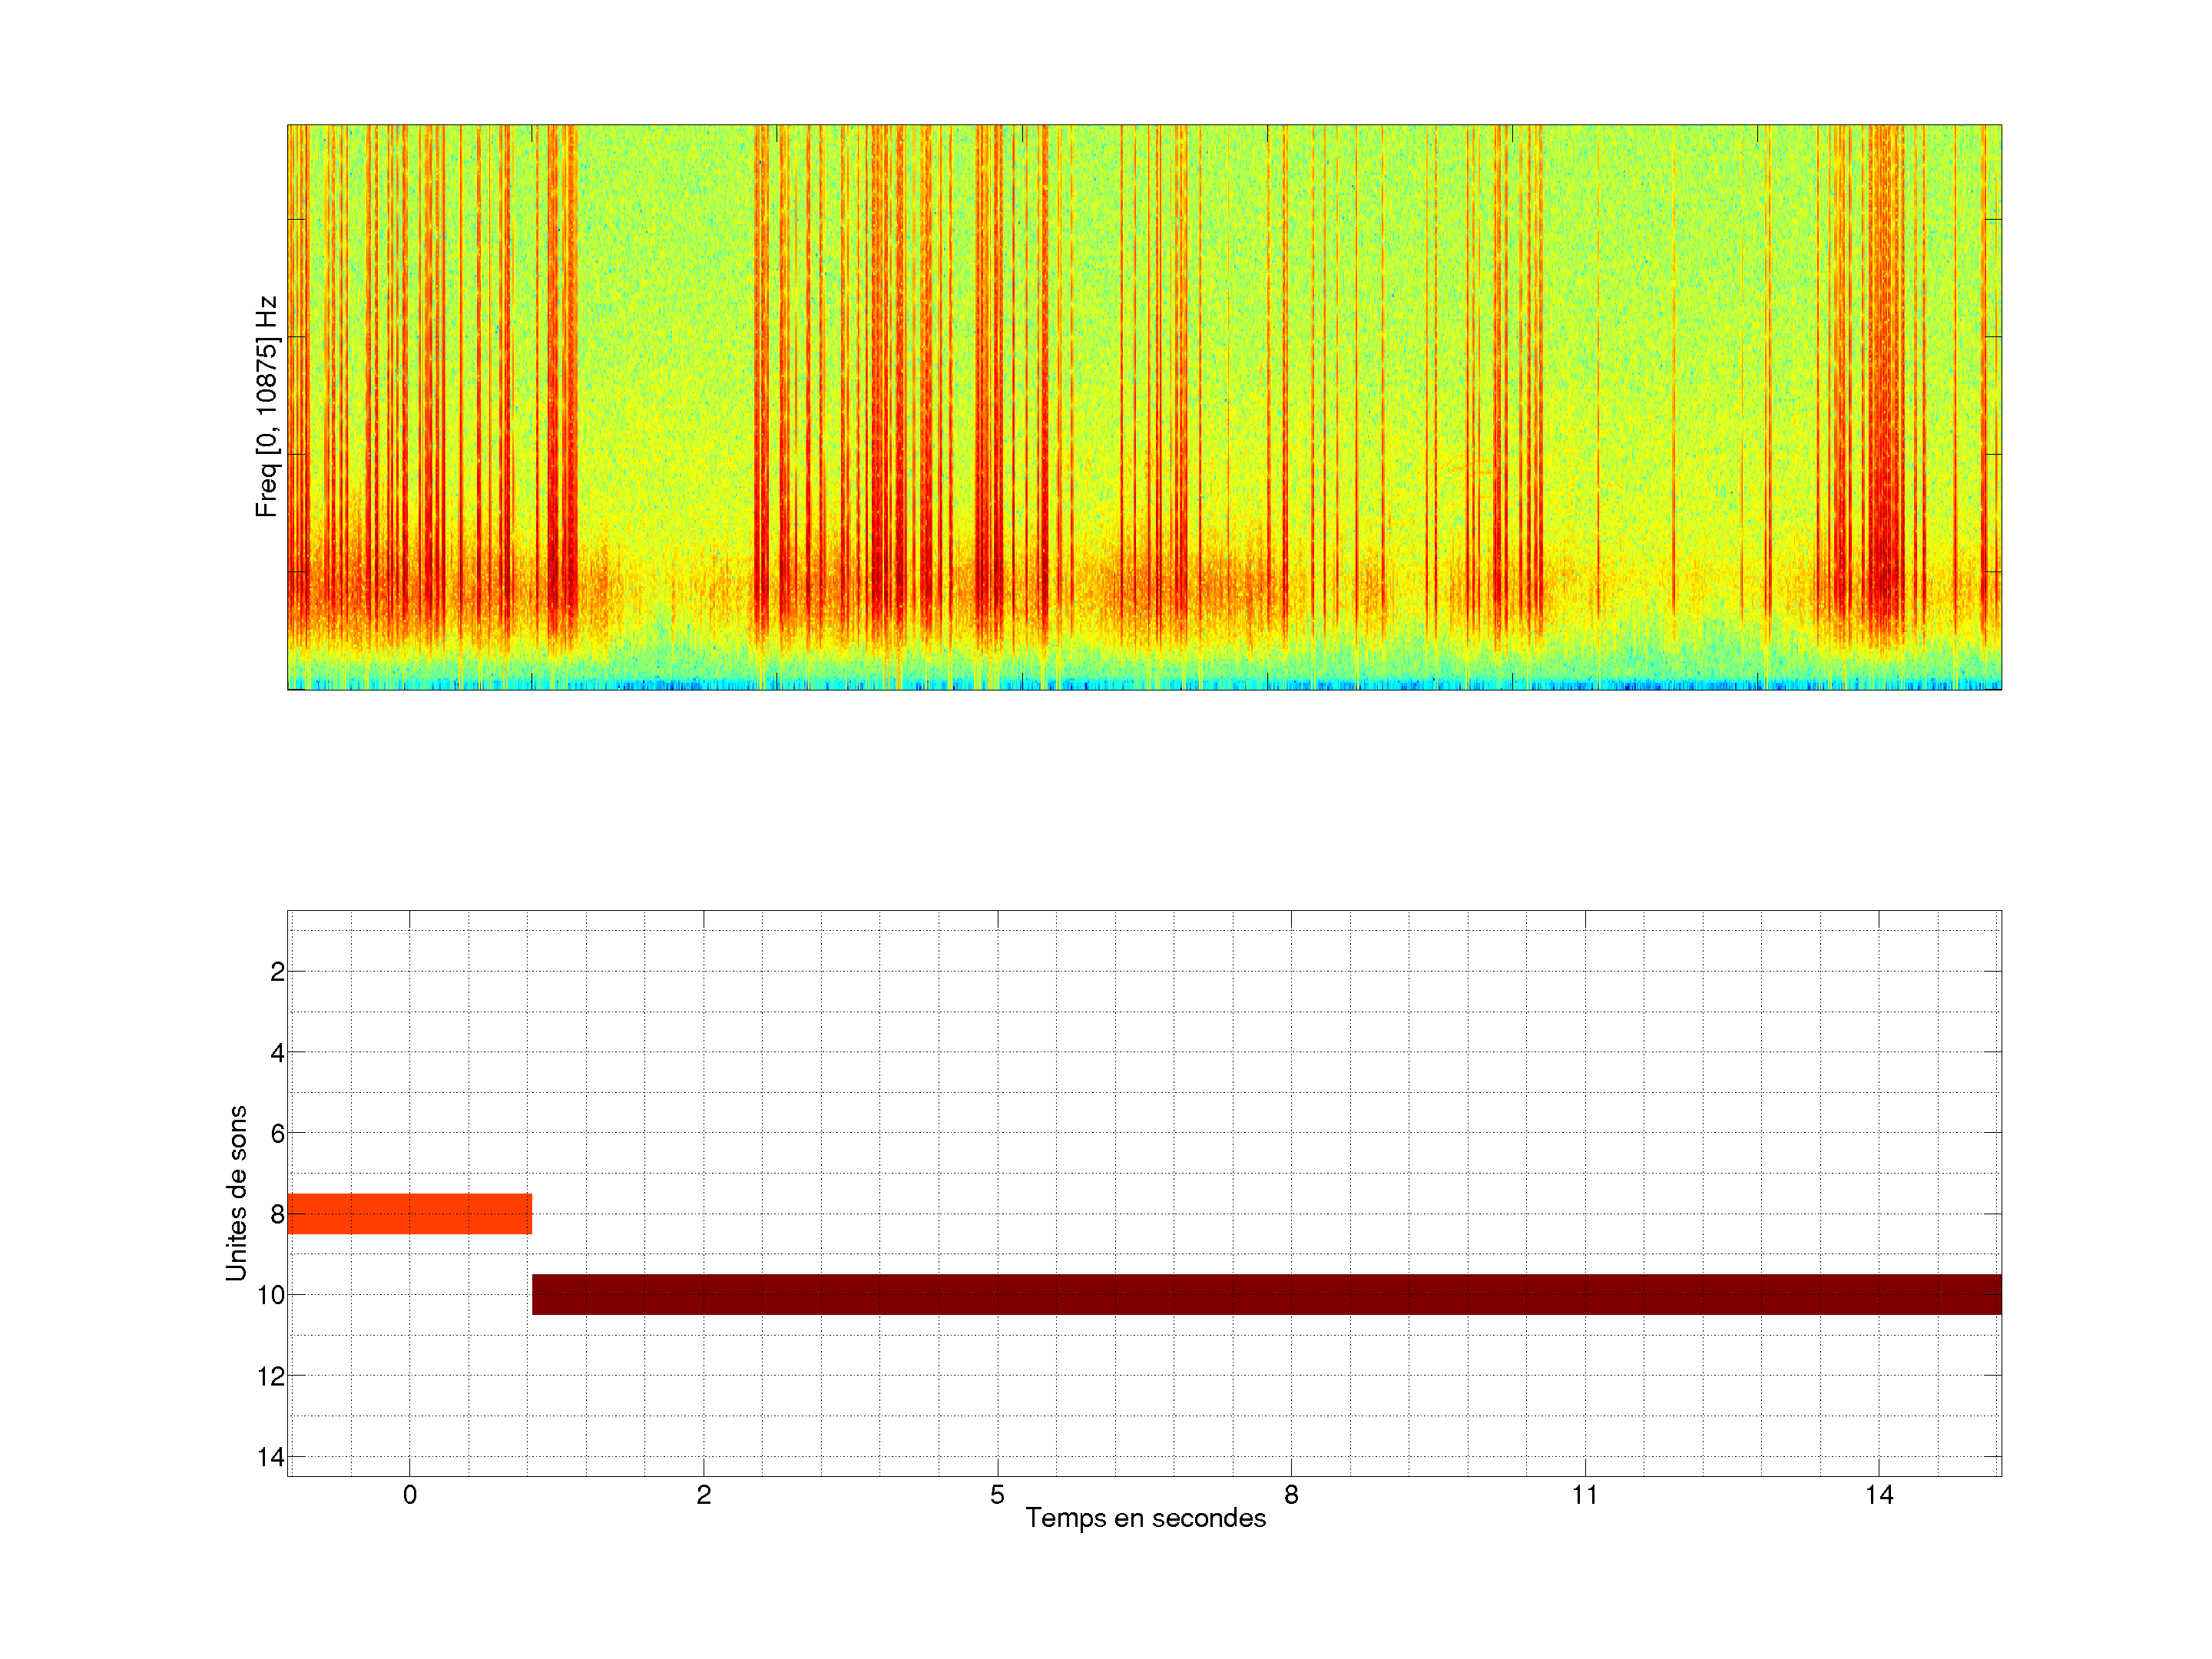Screen dimensions: 2212x1659
Task: Click the 'Unites de sons' axis label
Action: [x=236, y=1193]
